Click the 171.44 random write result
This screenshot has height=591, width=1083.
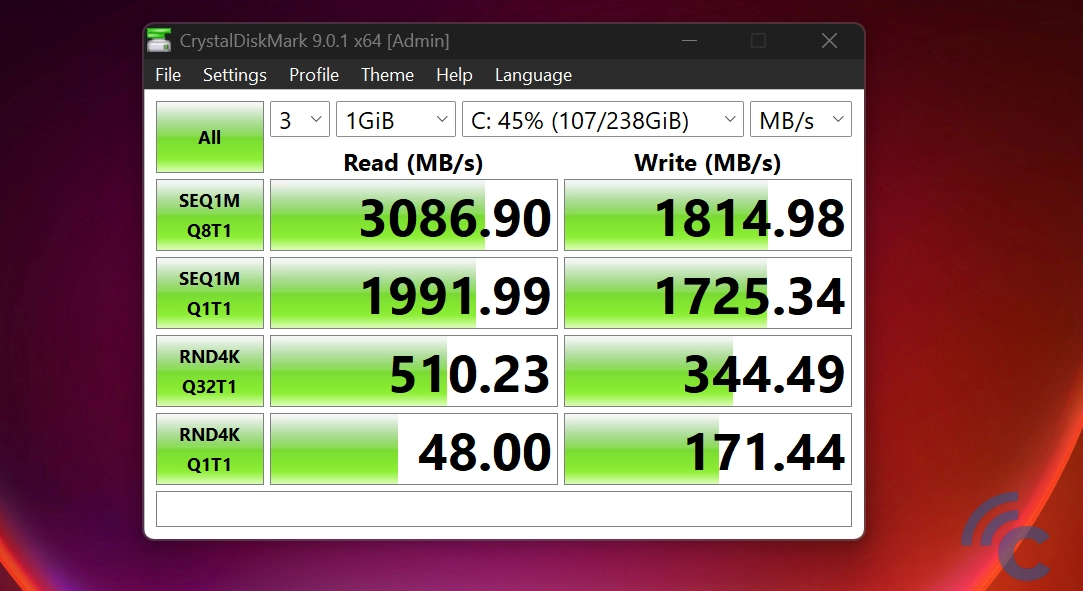point(708,449)
